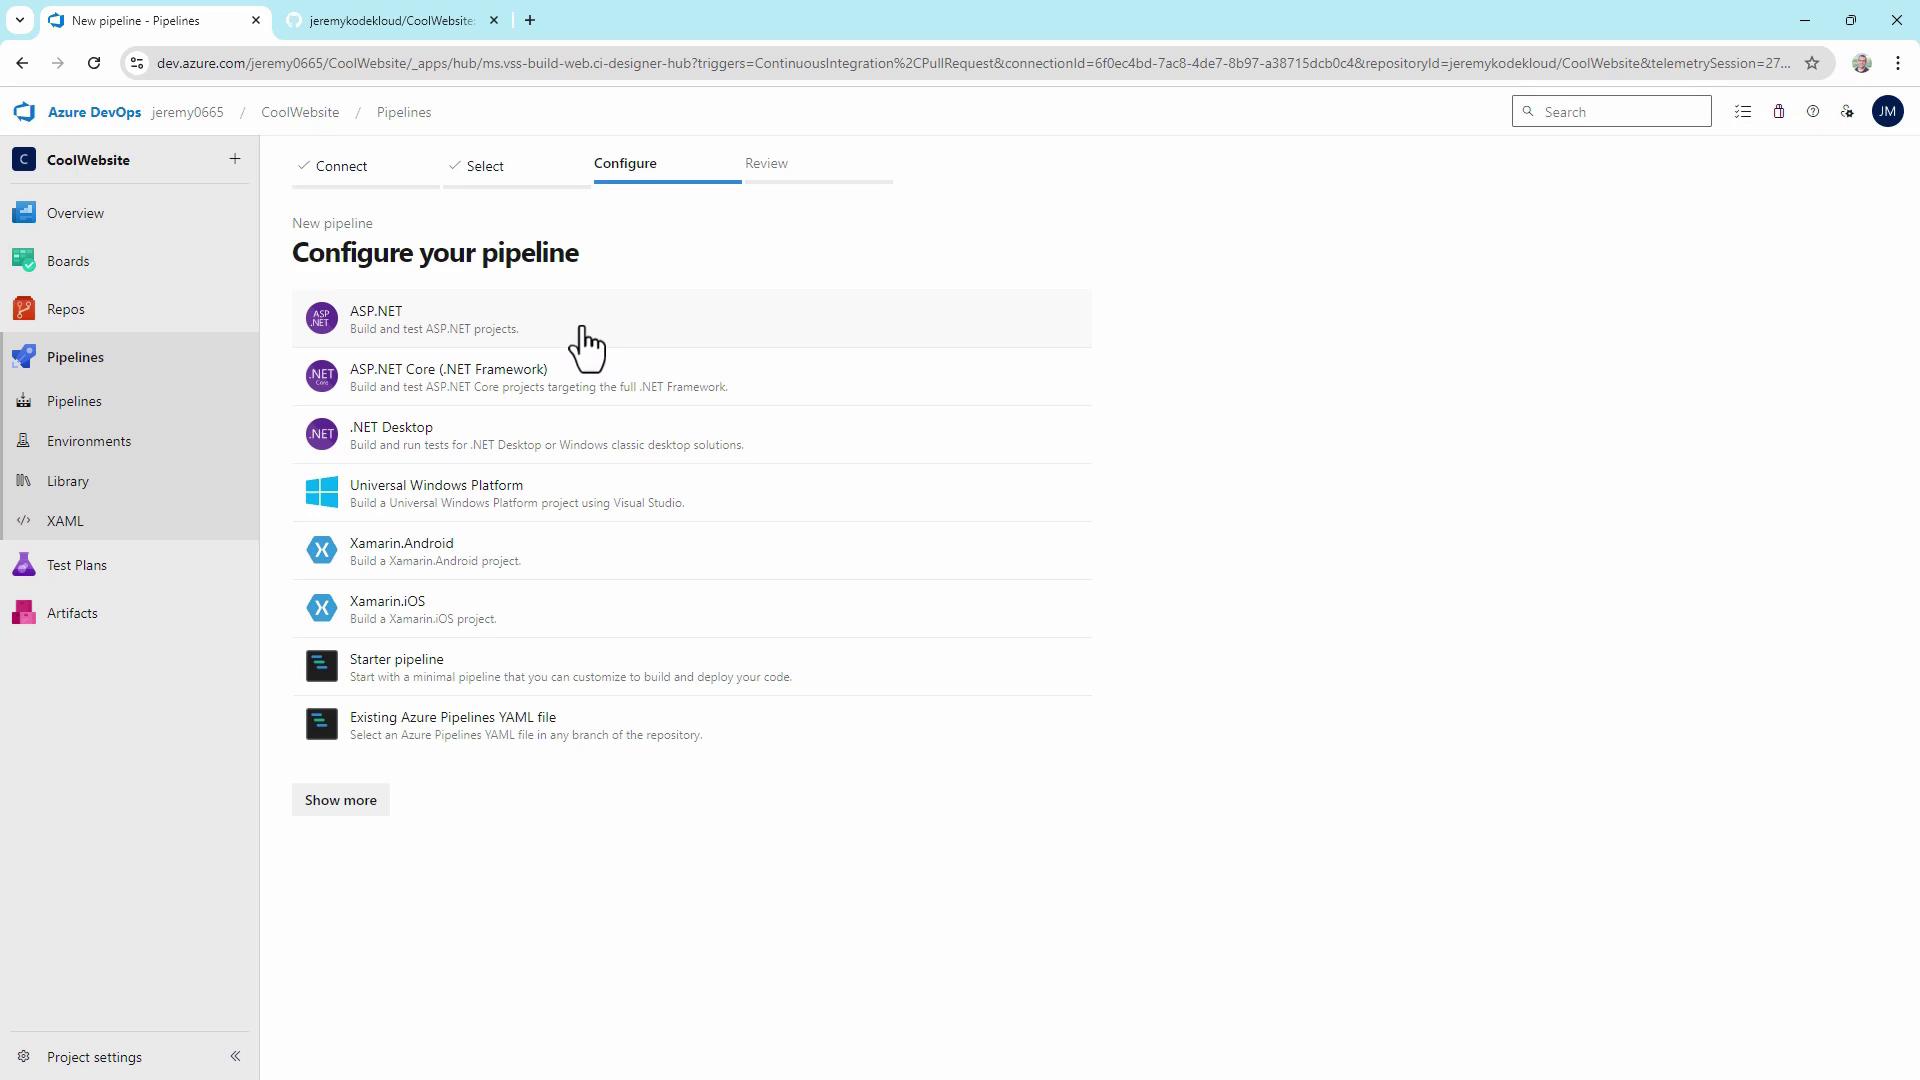Screen dimensions: 1920x1080
Task: Open the work items list icon in the header
Action: [1743, 112]
